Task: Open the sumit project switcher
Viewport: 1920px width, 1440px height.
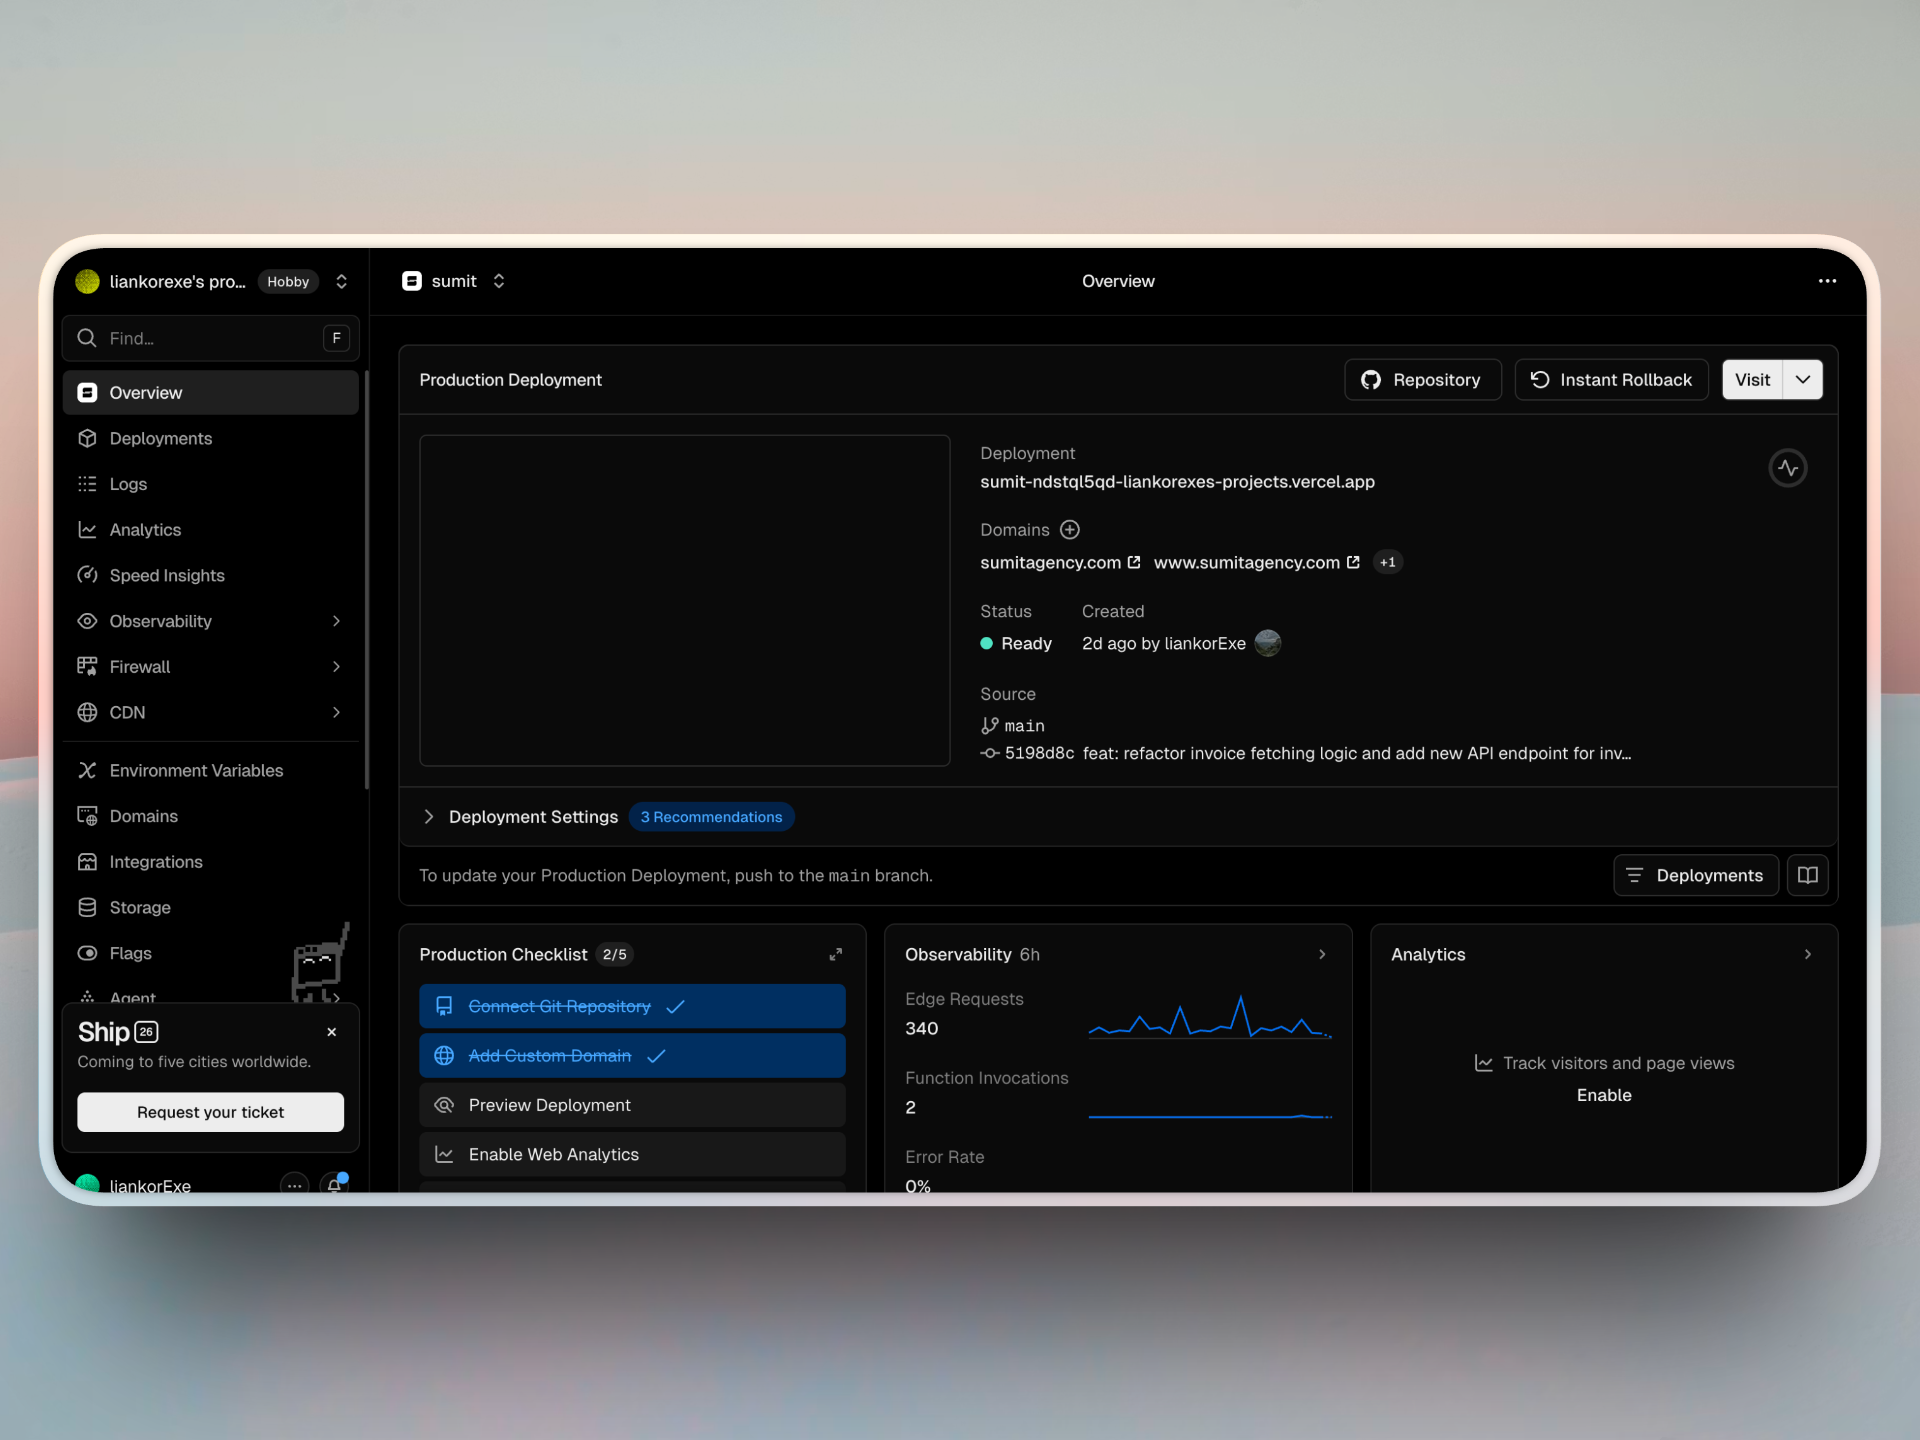Action: click(499, 281)
